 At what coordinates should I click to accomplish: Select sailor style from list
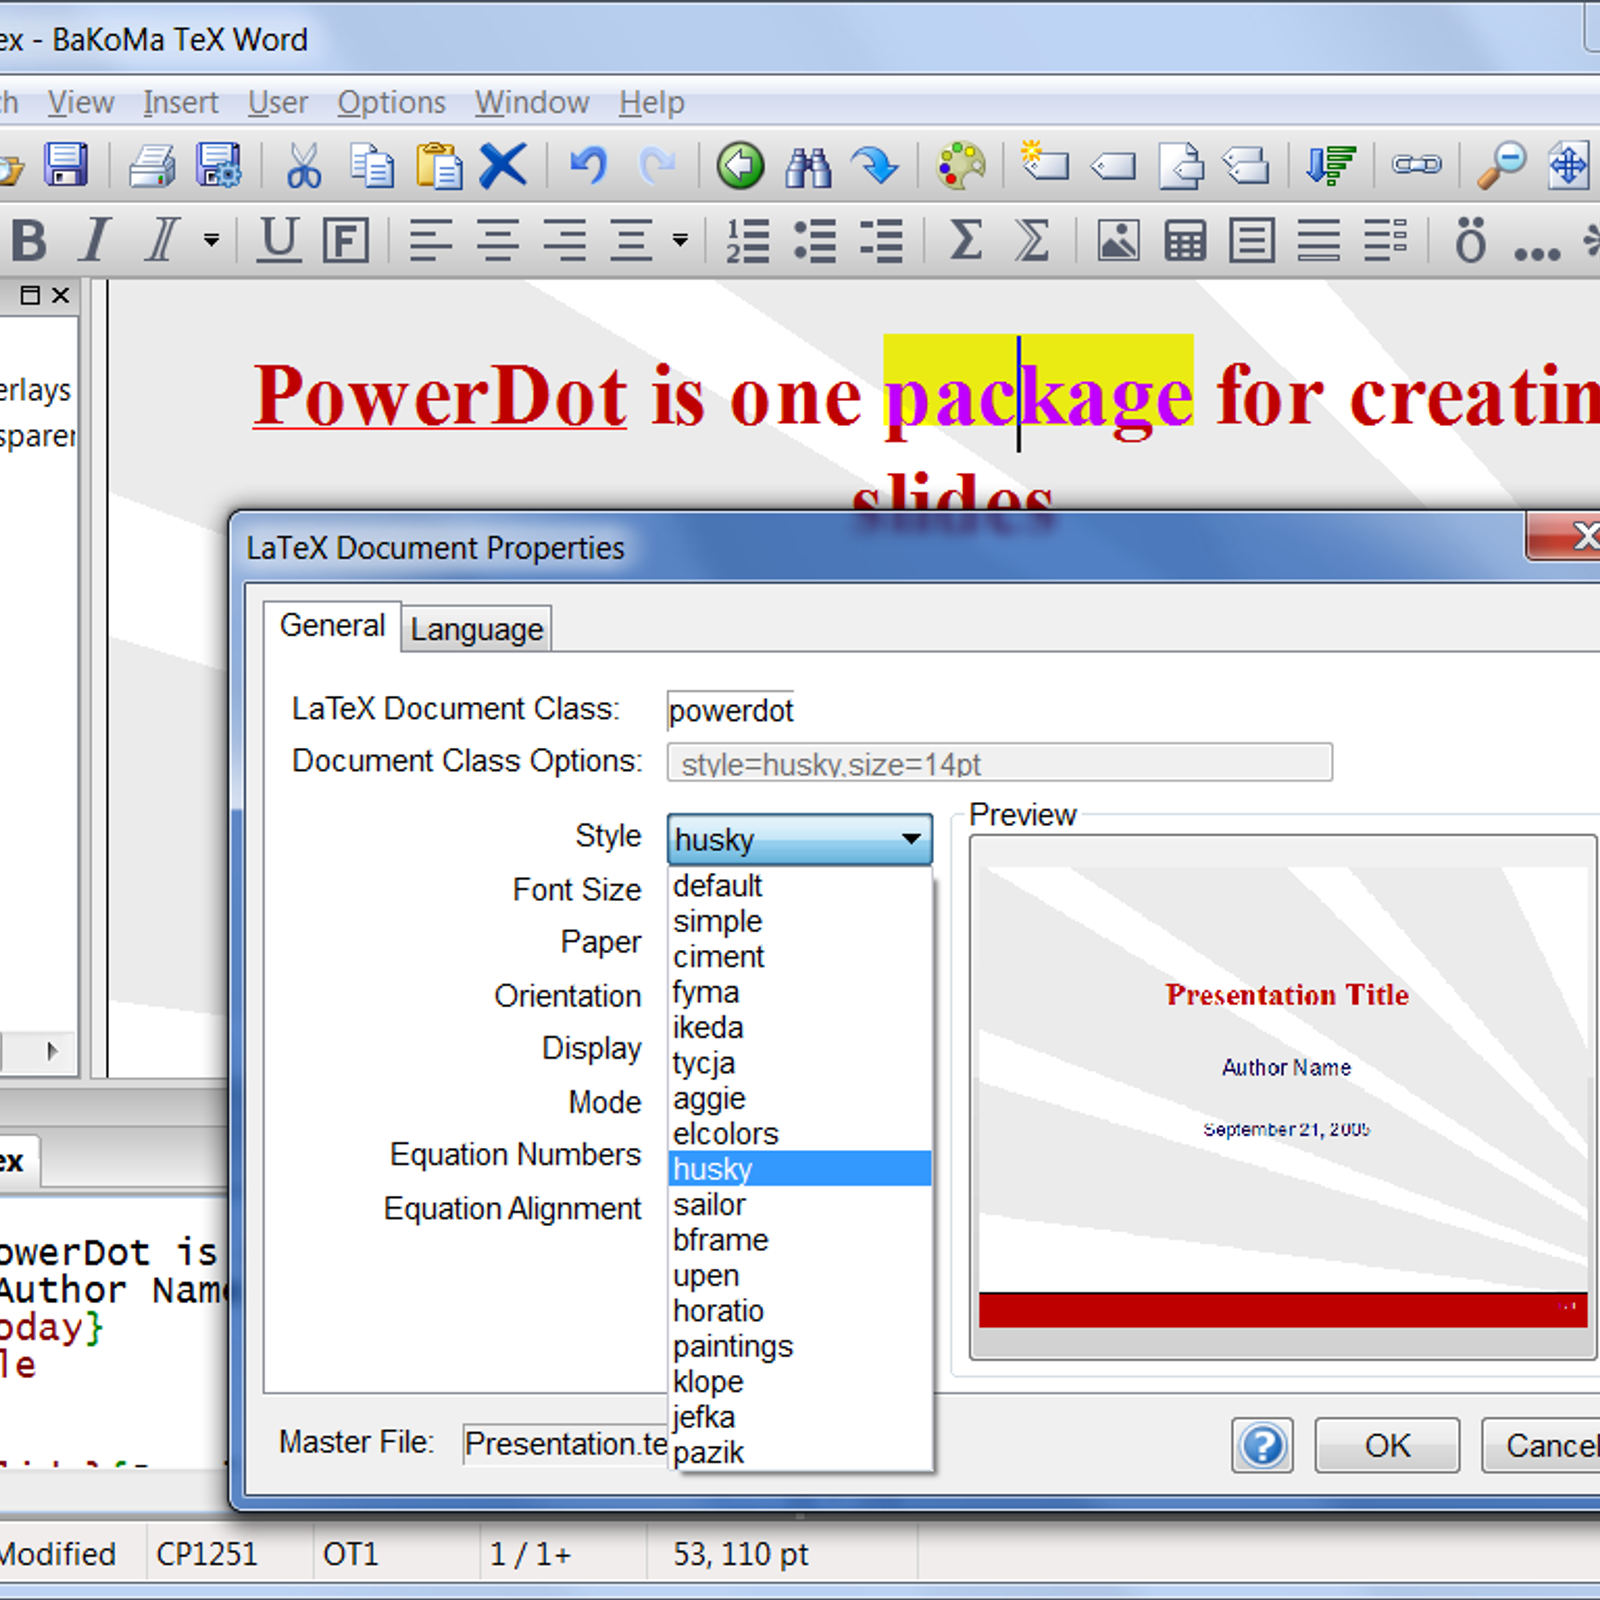point(799,1205)
